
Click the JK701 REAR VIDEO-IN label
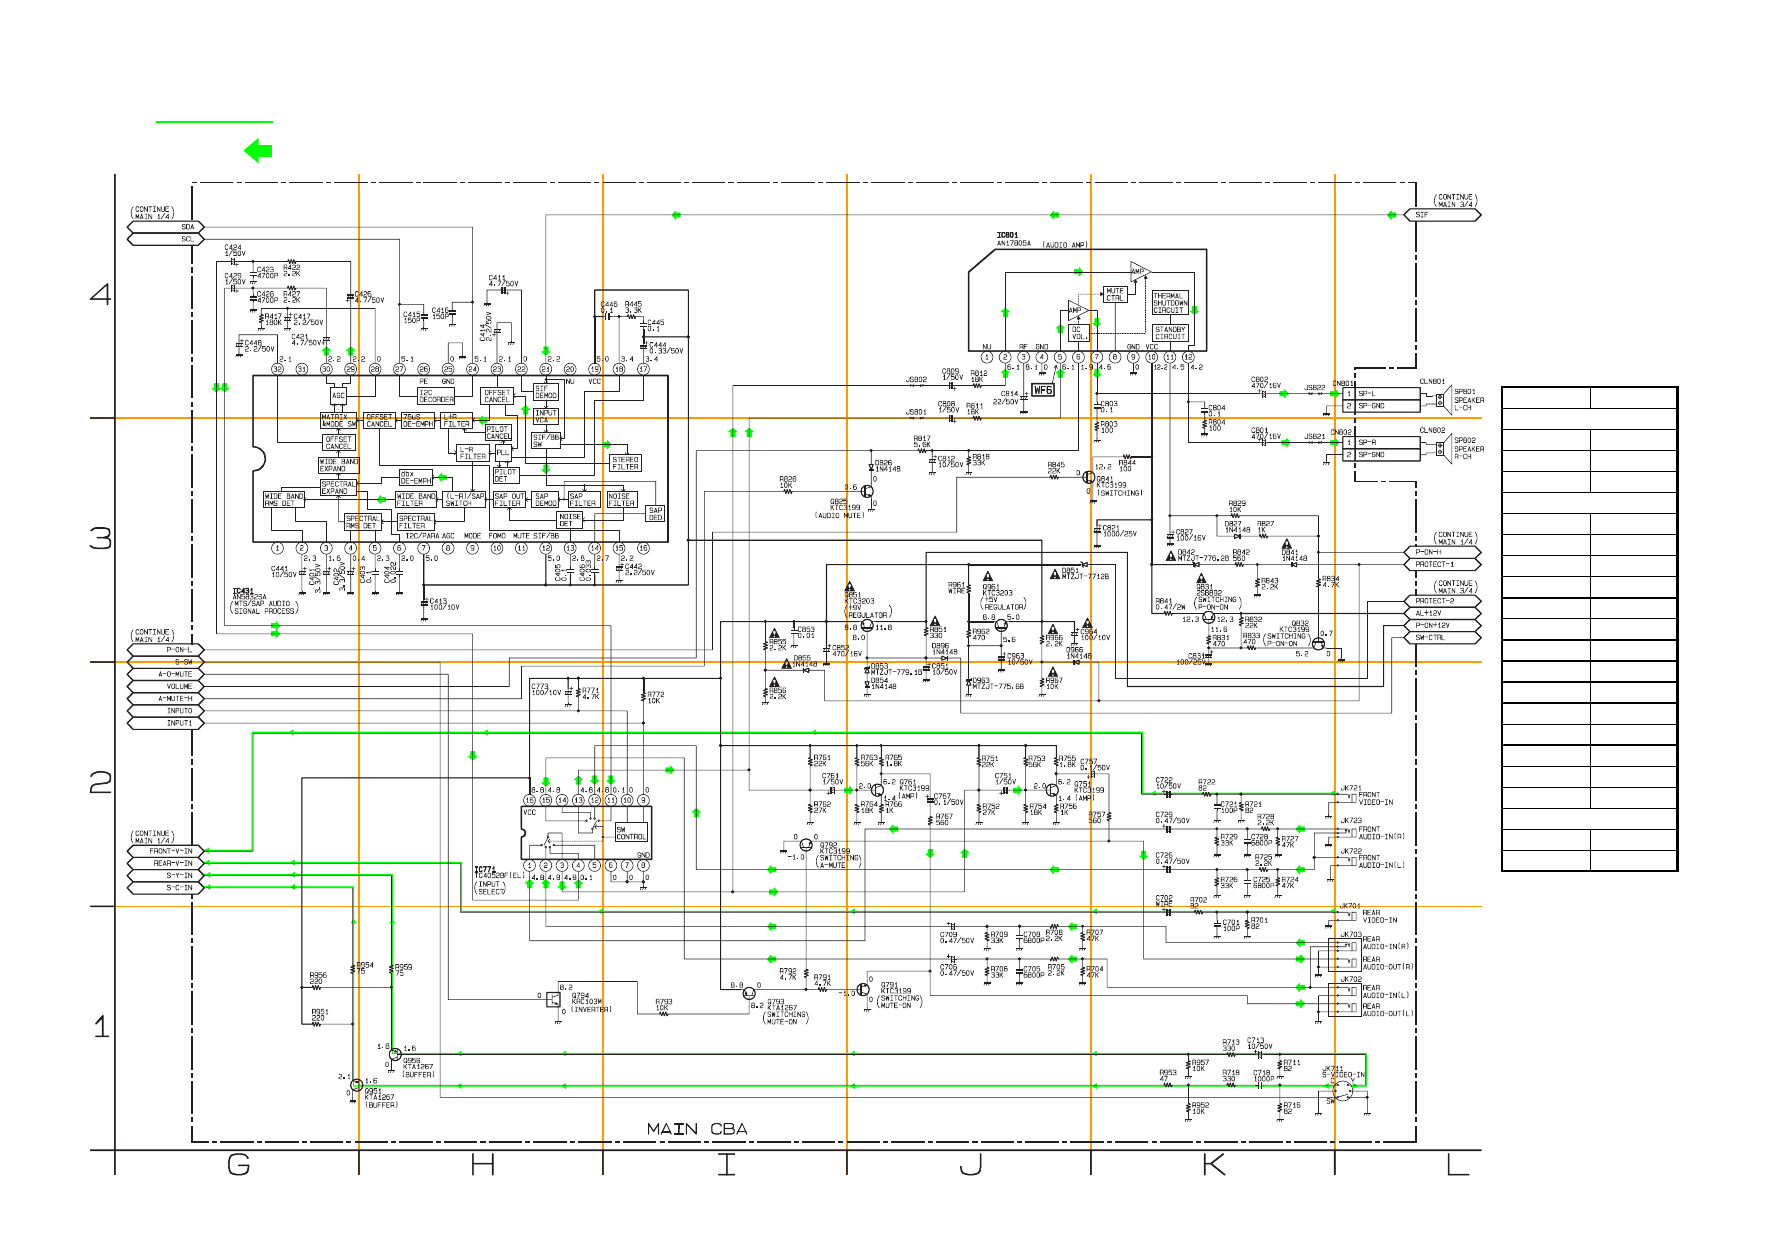[1380, 916]
